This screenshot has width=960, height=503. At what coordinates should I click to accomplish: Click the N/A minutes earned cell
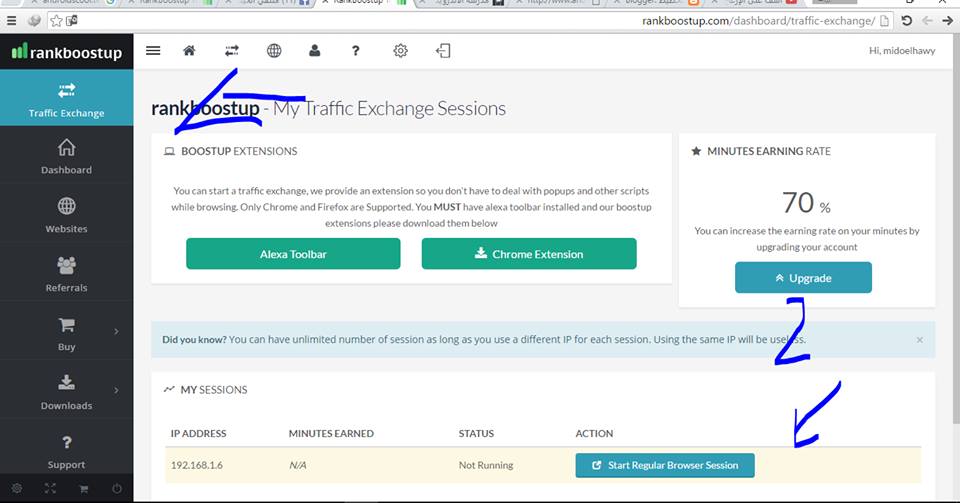298,465
